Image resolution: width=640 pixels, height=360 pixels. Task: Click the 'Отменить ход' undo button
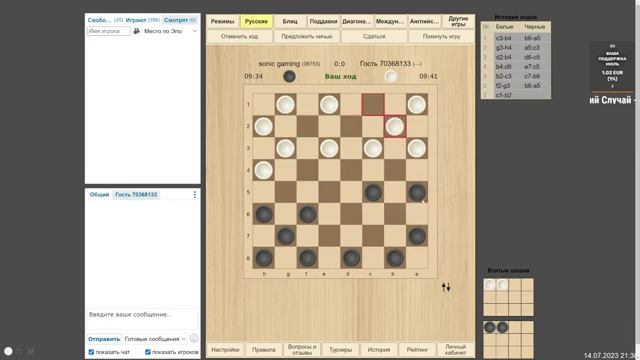click(239, 36)
